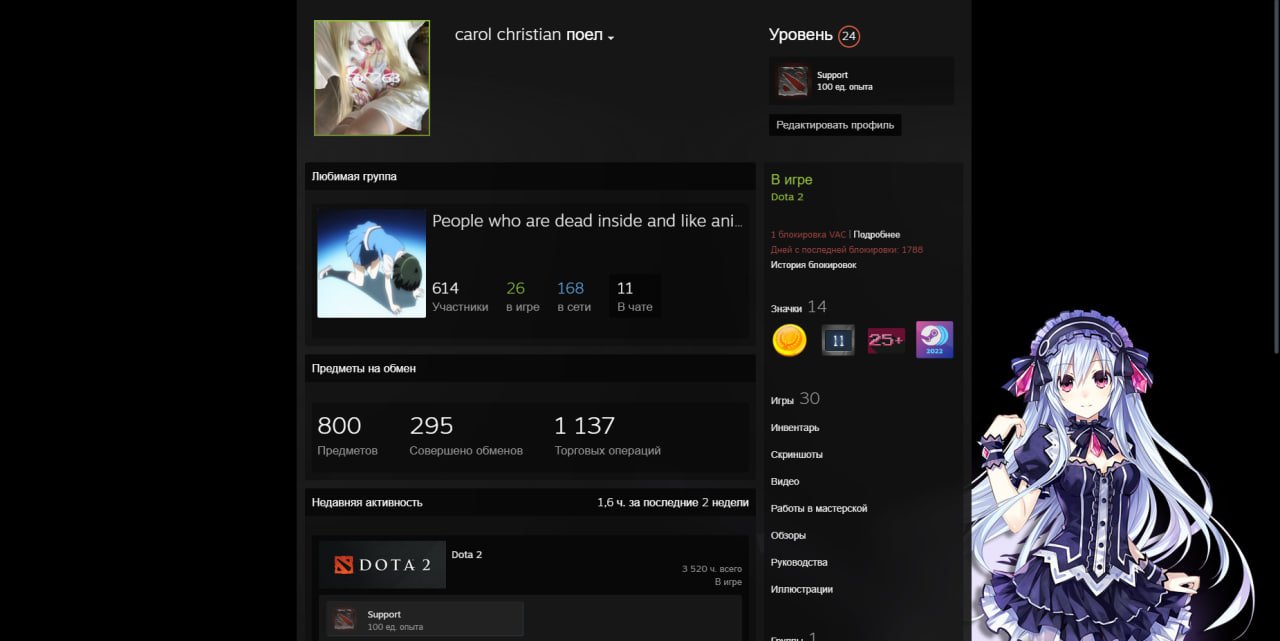Open Работы в мастерской link

[x=818, y=509]
